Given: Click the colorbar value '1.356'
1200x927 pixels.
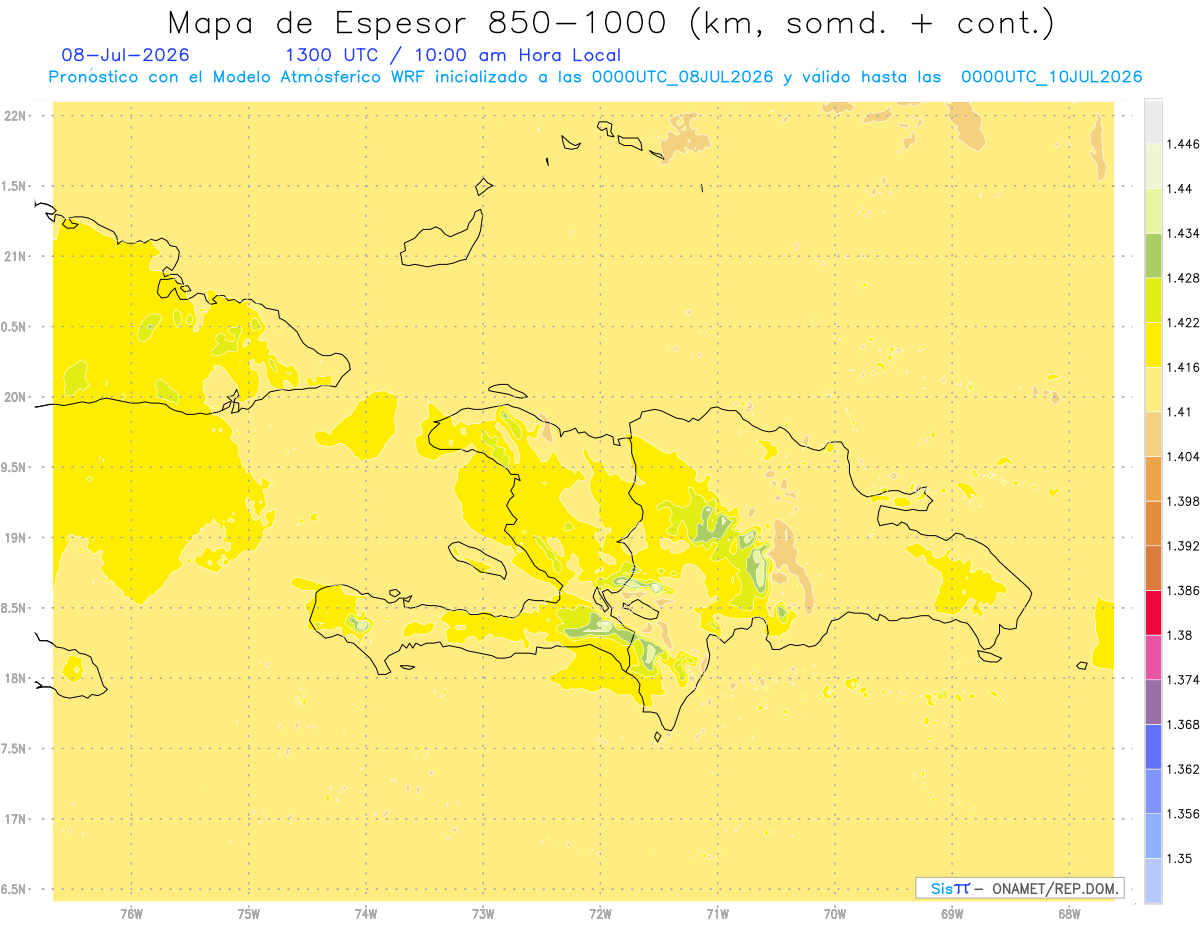Looking at the screenshot, I should pos(1182,814).
